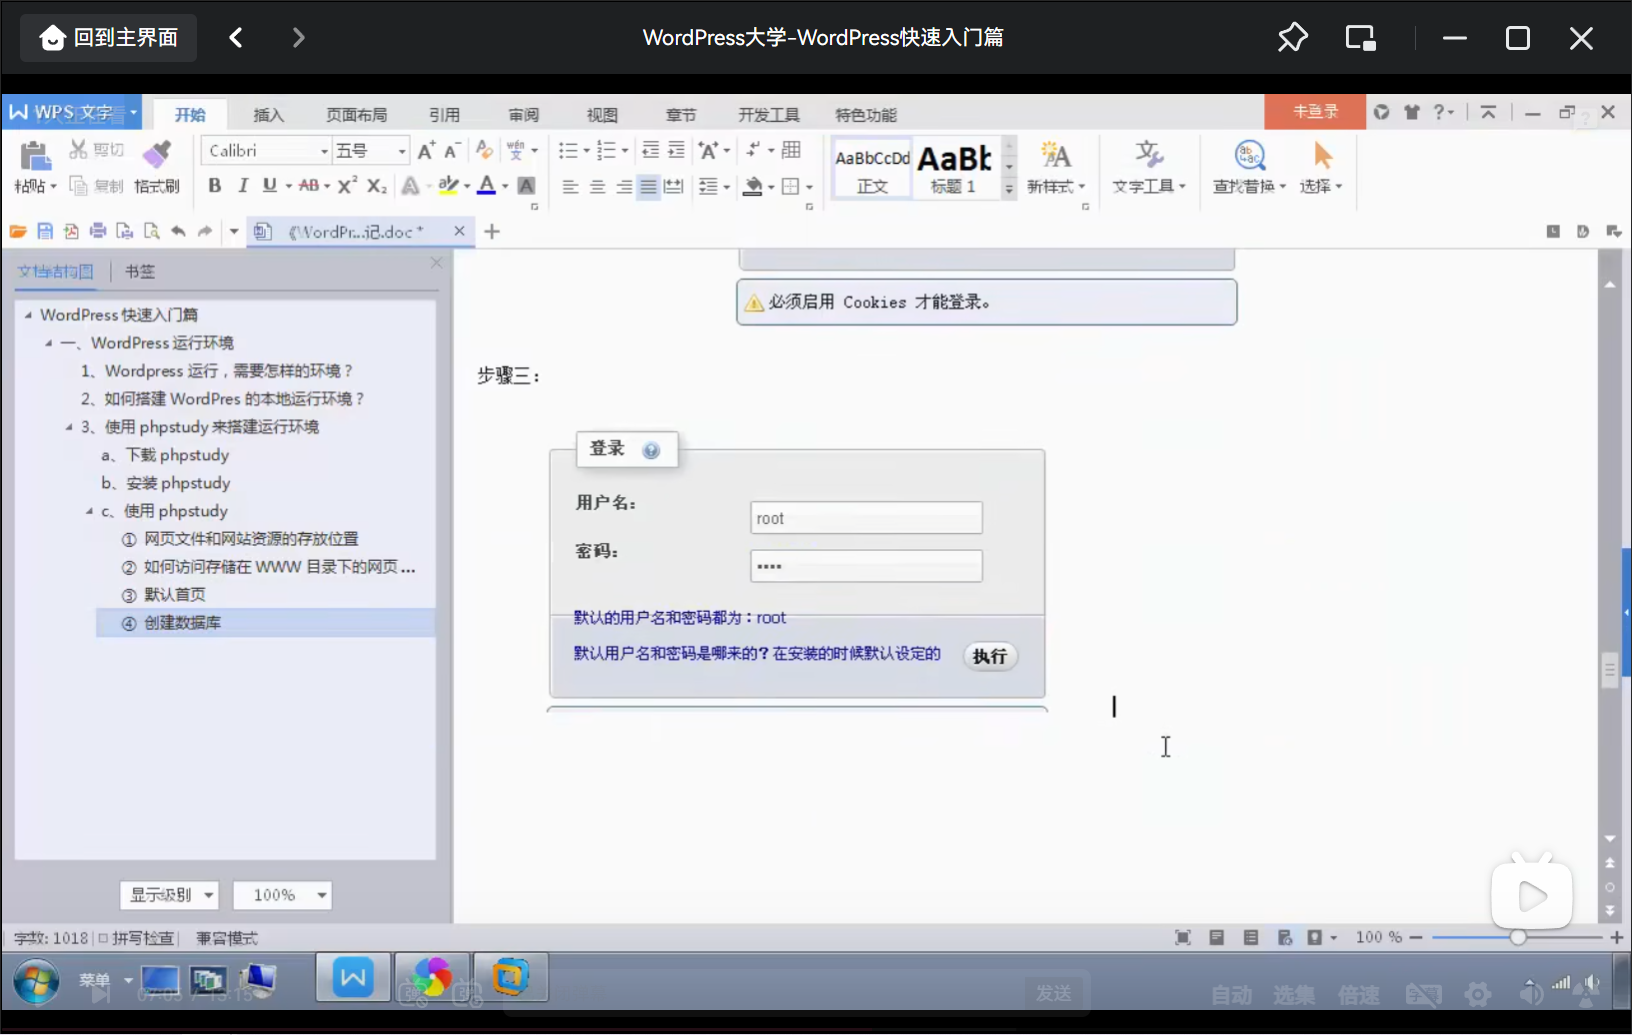The width and height of the screenshot is (1632, 1035).
Task: Click the redo arrow icon
Action: point(205,231)
